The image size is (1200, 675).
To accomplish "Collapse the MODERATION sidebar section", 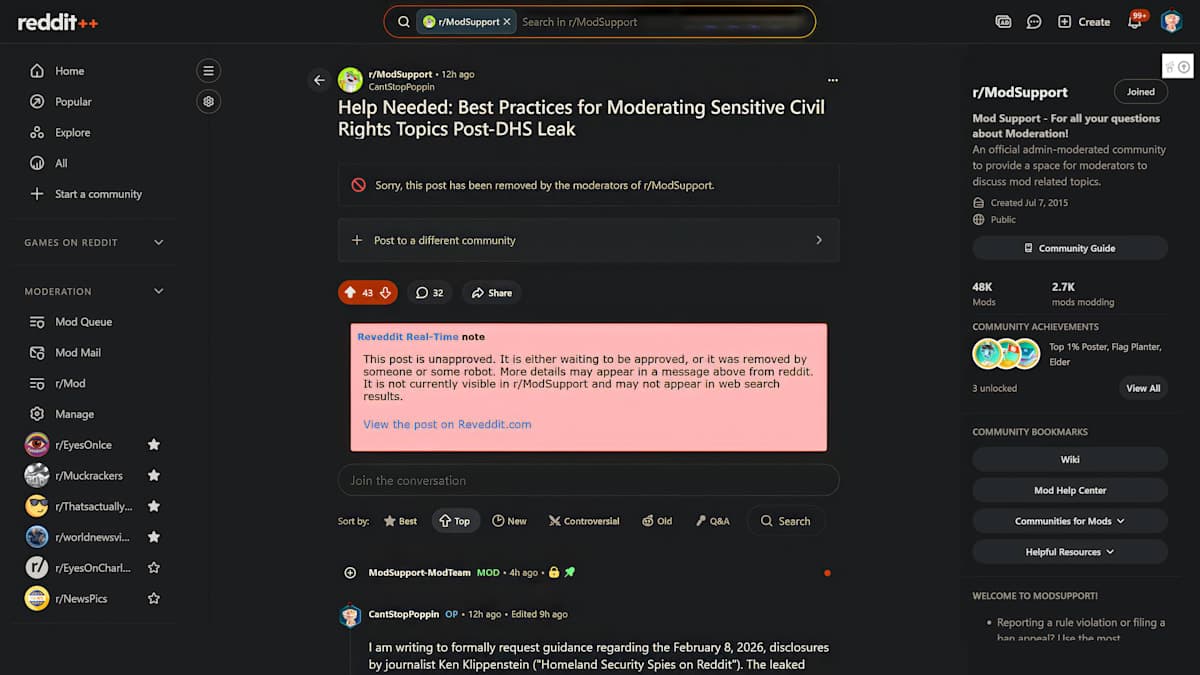I will [x=157, y=291].
